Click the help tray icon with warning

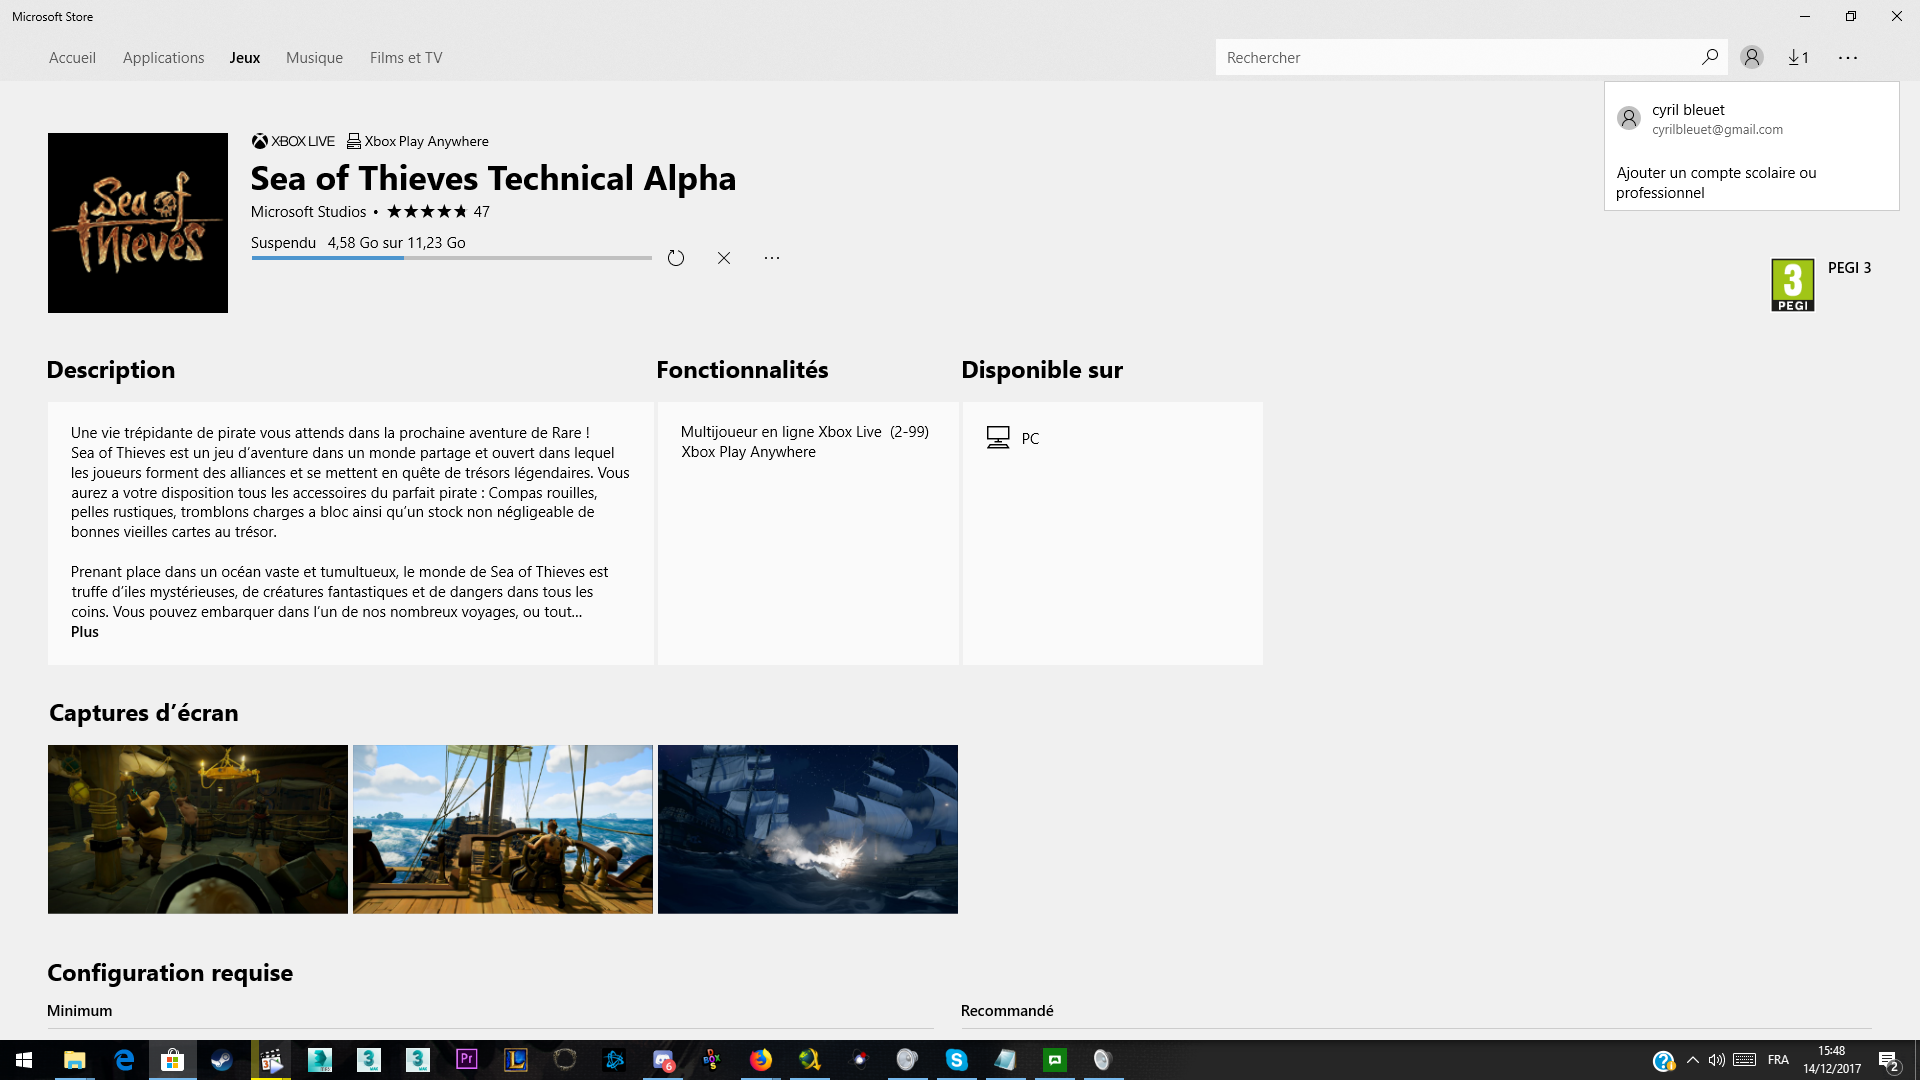click(1663, 1060)
